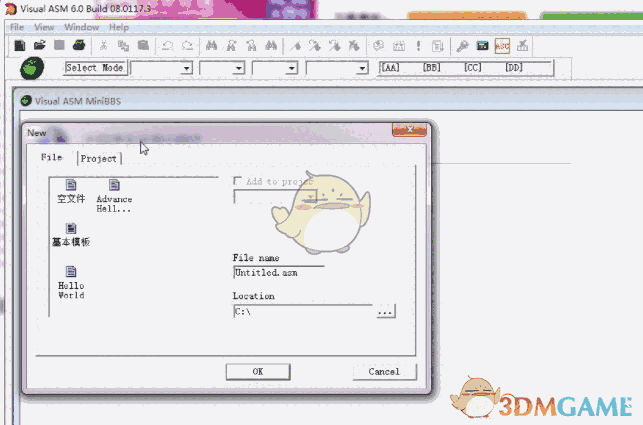Open the View menu
Screen dimensions: 643x425
click(44, 27)
